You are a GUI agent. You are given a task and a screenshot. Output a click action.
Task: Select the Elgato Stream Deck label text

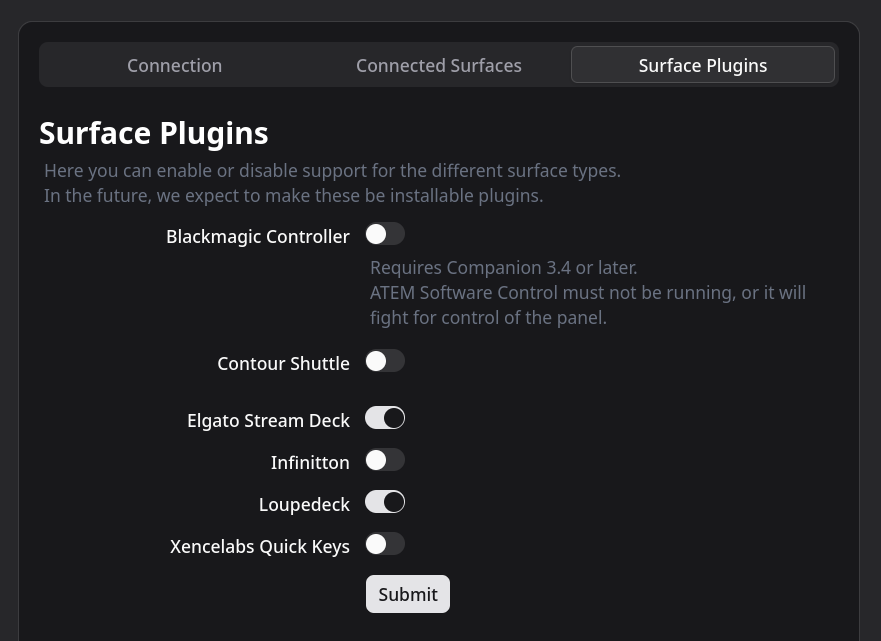(268, 420)
